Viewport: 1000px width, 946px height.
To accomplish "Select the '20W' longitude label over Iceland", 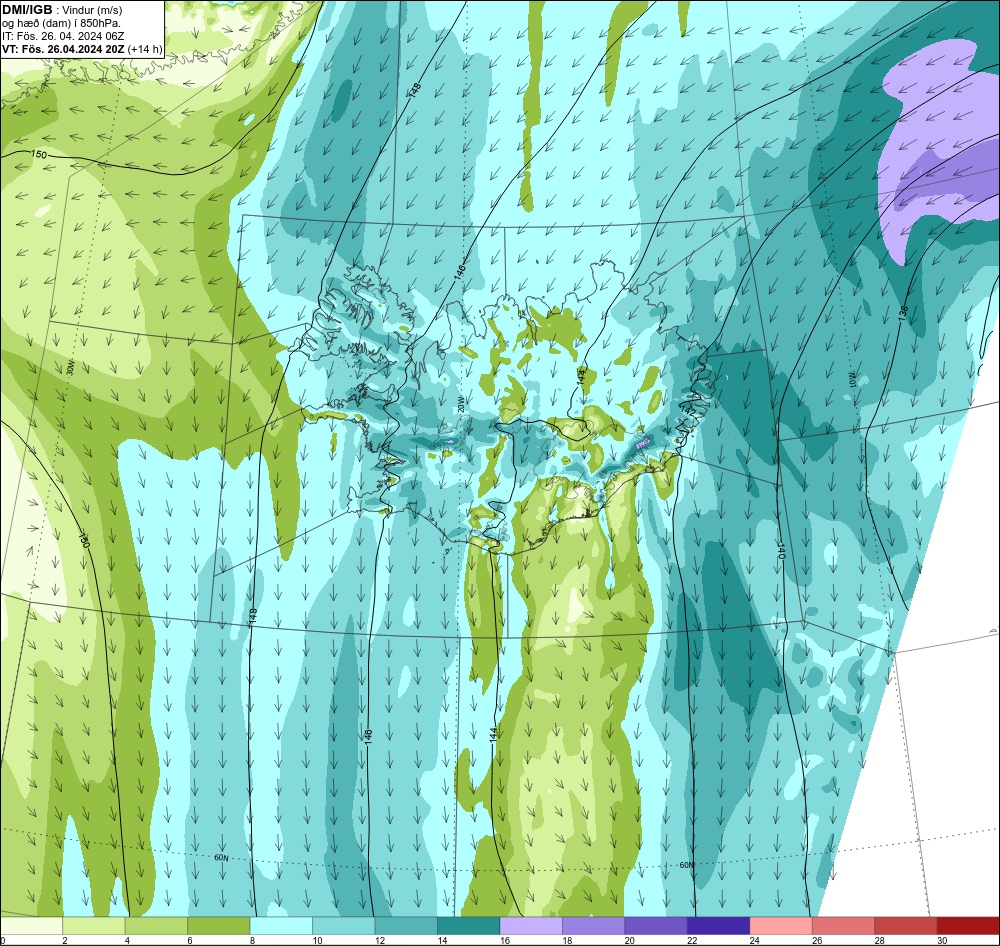I will tap(461, 405).
